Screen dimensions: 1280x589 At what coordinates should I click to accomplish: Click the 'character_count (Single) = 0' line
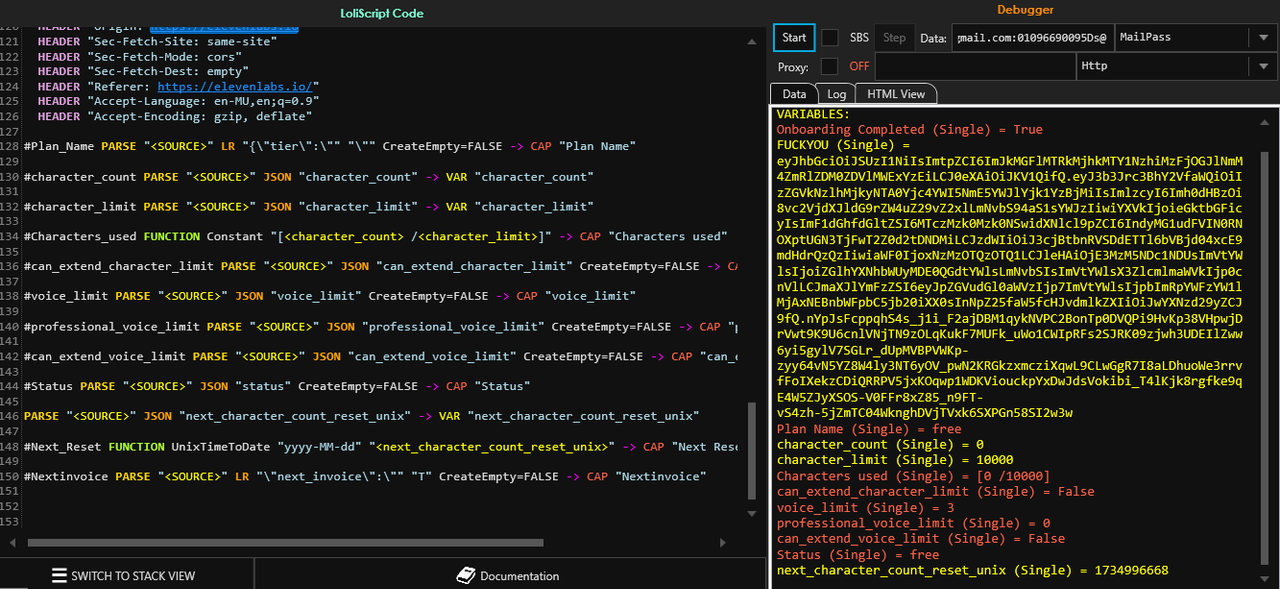pyautogui.click(x=880, y=444)
